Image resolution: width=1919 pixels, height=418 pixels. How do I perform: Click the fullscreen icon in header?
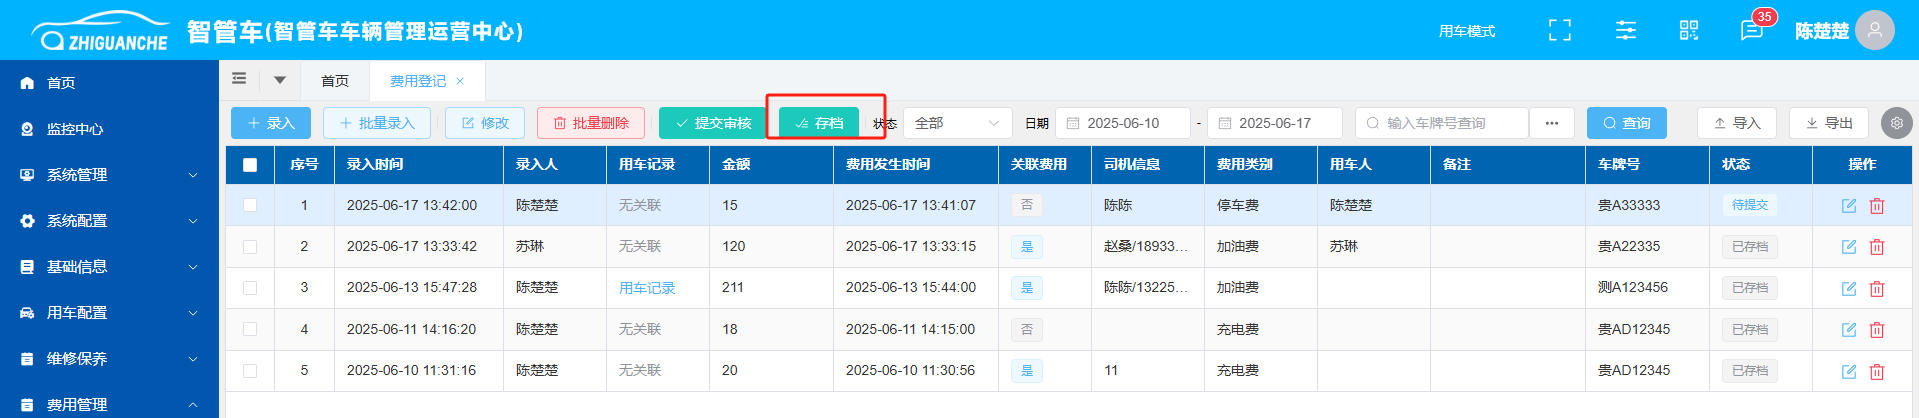(x=1559, y=31)
